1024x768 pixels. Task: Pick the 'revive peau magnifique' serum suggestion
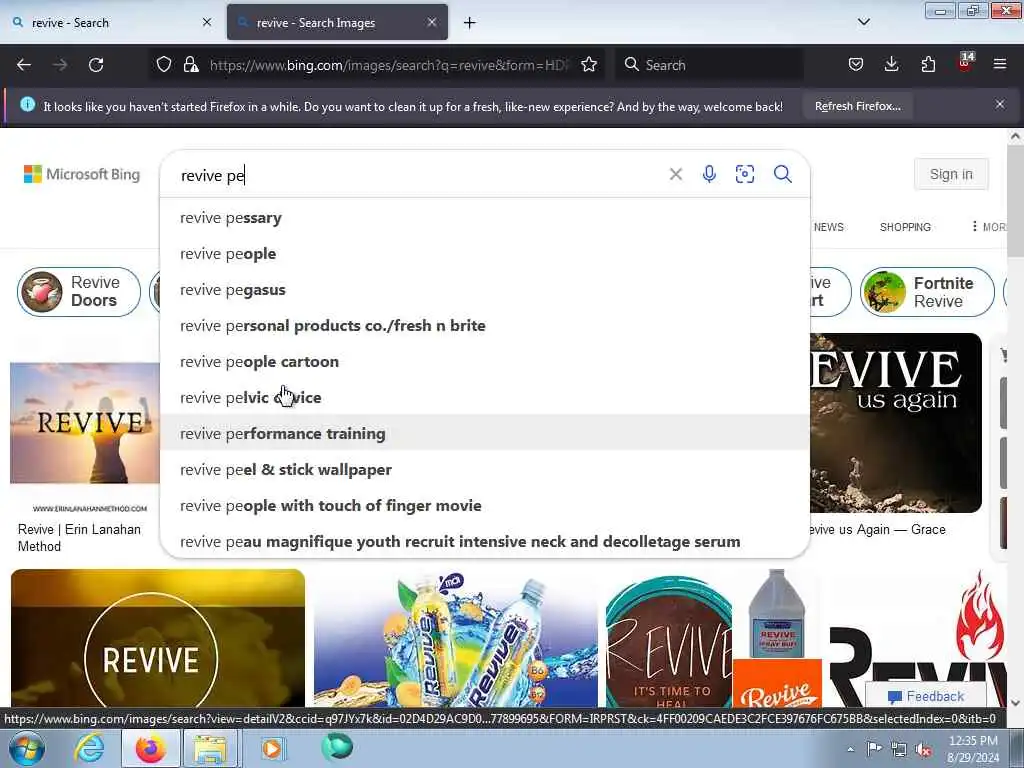click(x=485, y=541)
